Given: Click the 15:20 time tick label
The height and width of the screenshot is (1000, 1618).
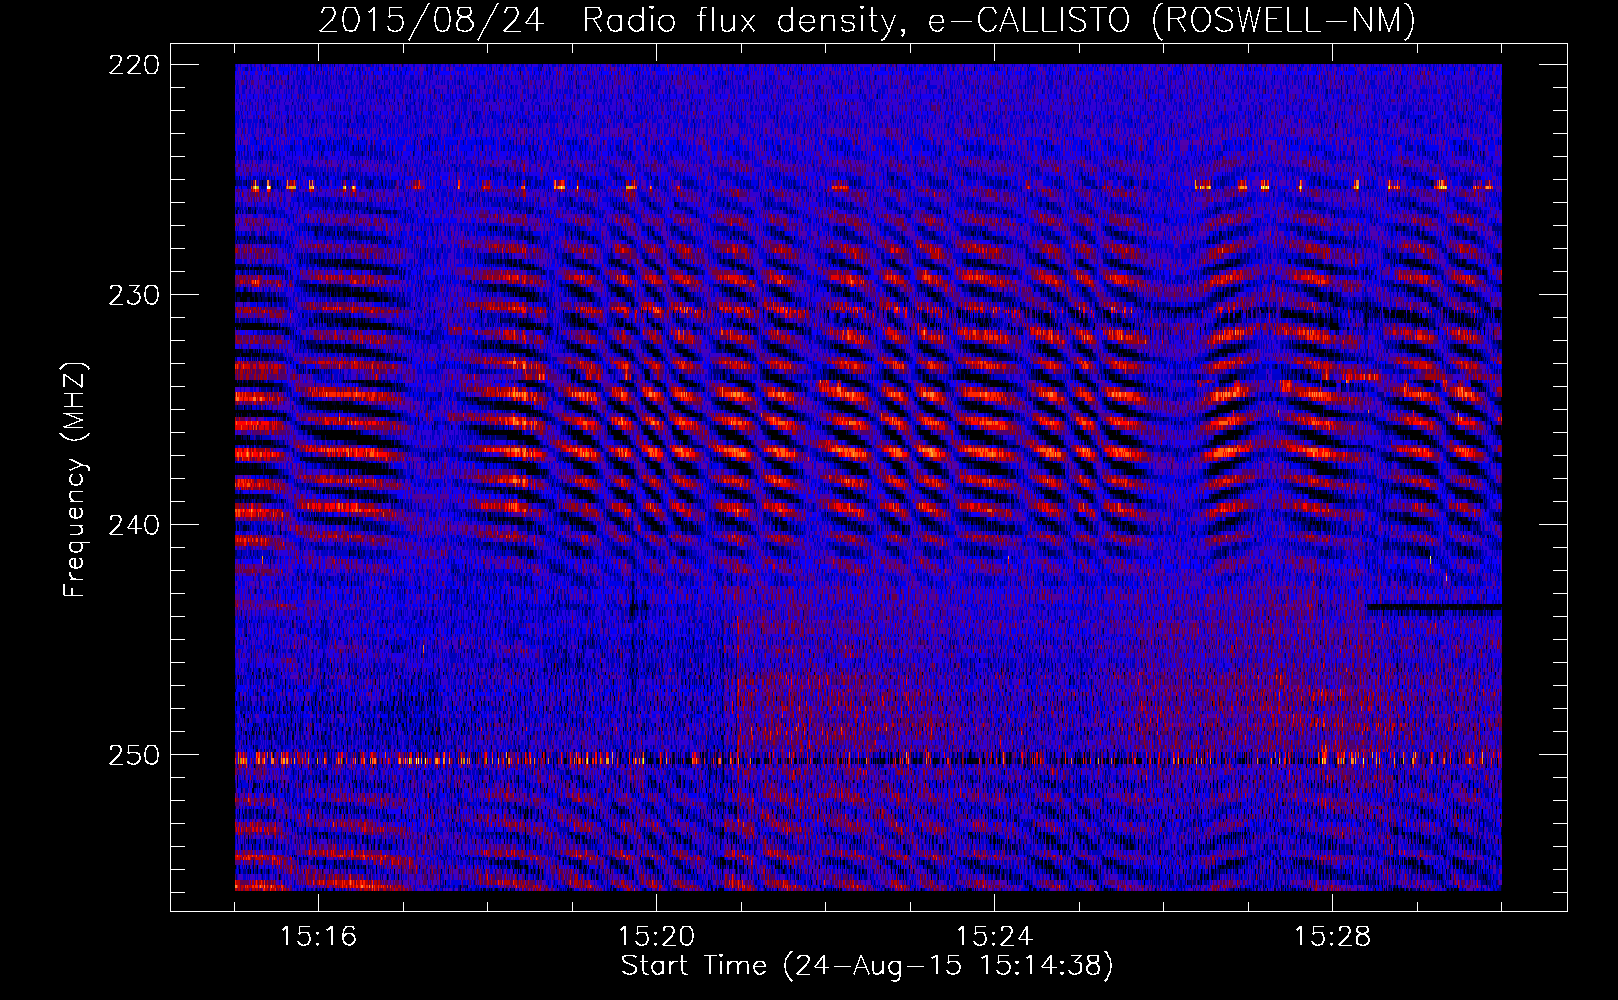Looking at the screenshot, I should tap(656, 936).
